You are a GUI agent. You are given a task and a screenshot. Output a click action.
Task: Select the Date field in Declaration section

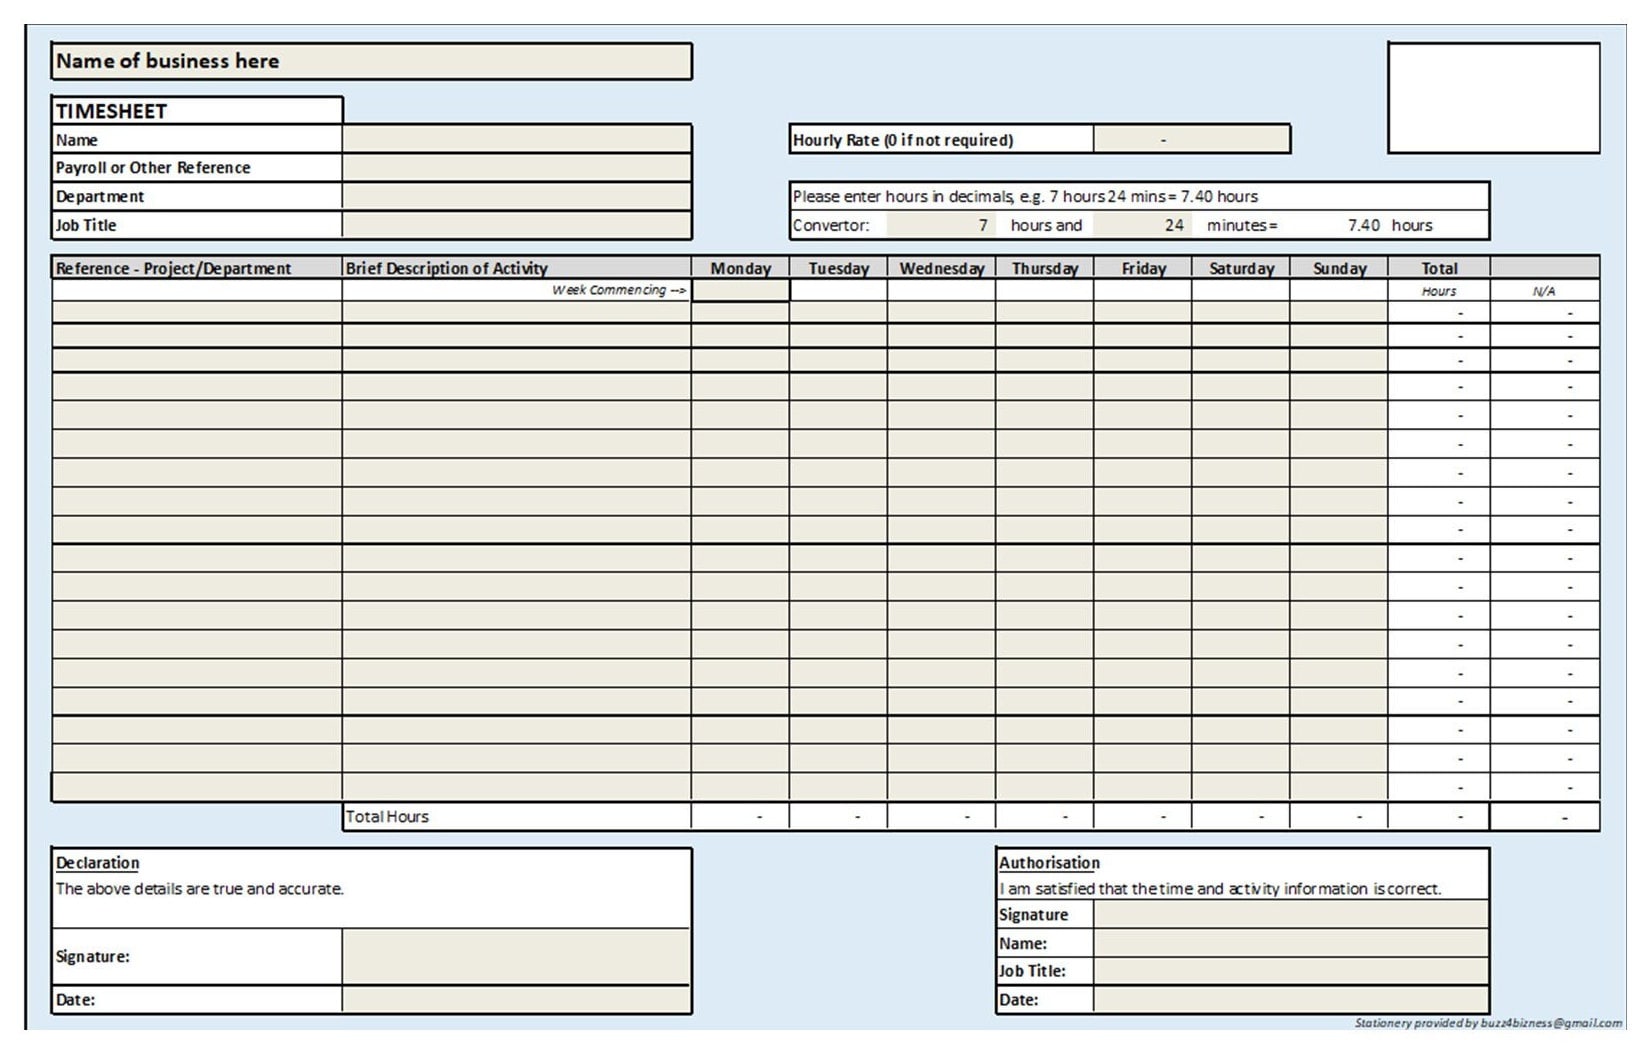515,998
